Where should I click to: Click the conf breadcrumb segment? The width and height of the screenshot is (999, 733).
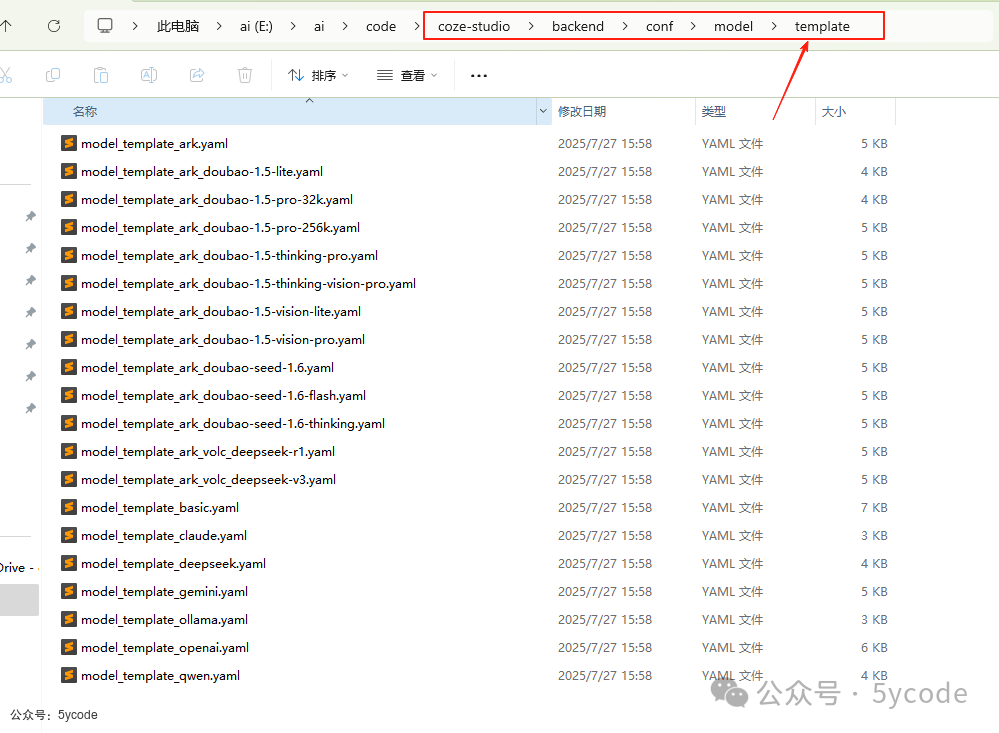(x=659, y=26)
